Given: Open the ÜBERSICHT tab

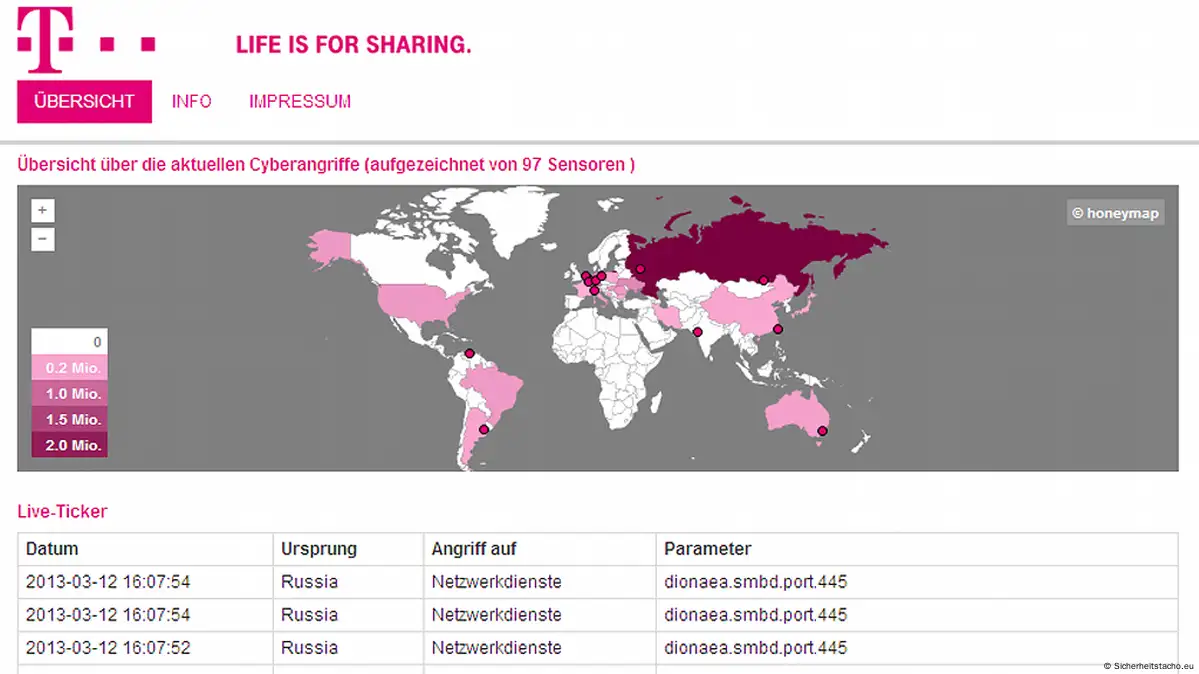Looking at the screenshot, I should tap(84, 101).
